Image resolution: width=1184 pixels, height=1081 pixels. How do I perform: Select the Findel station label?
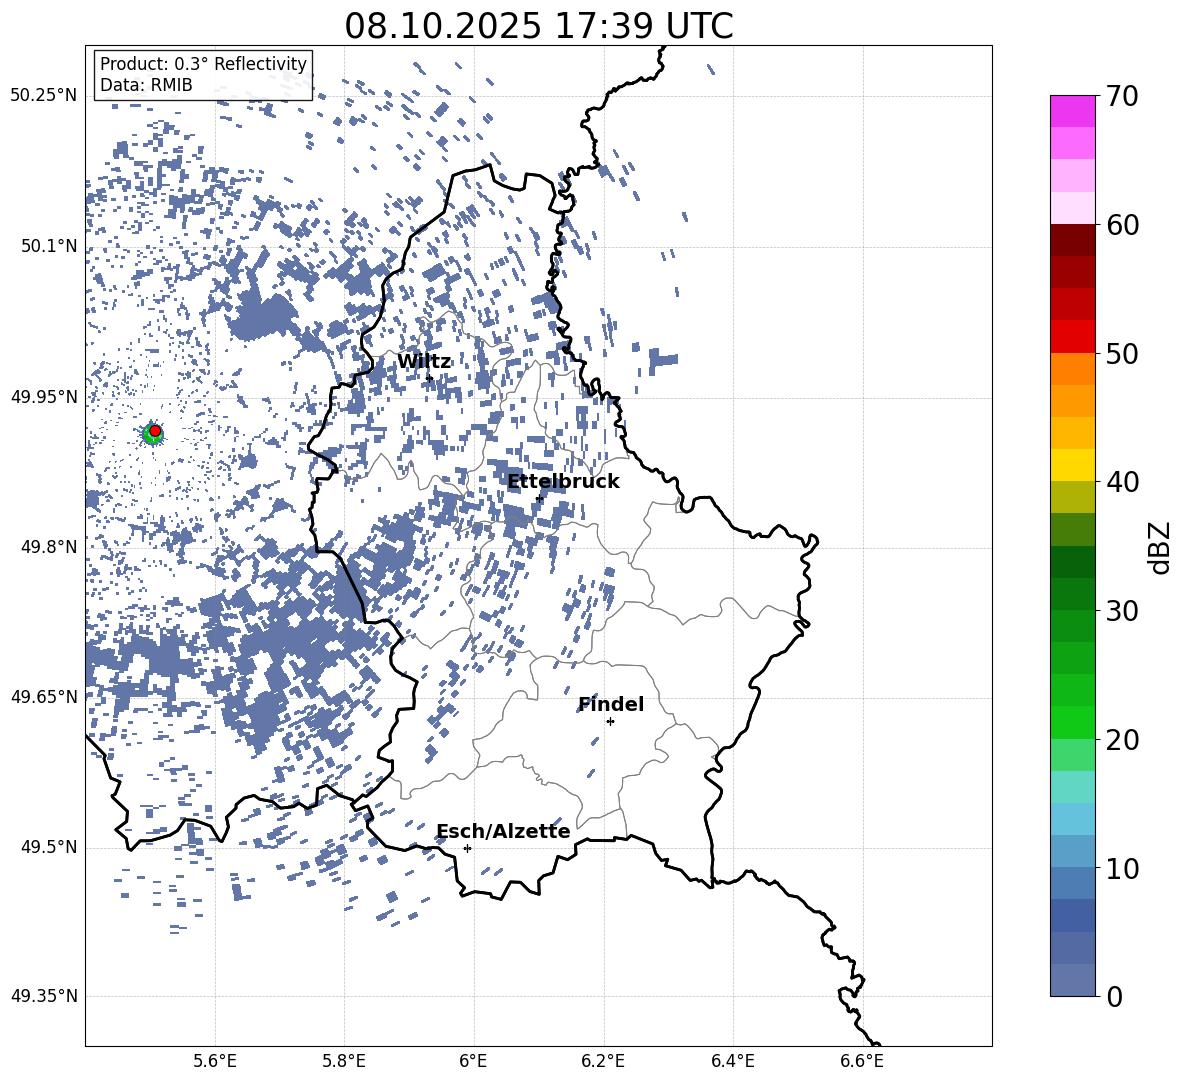point(611,704)
